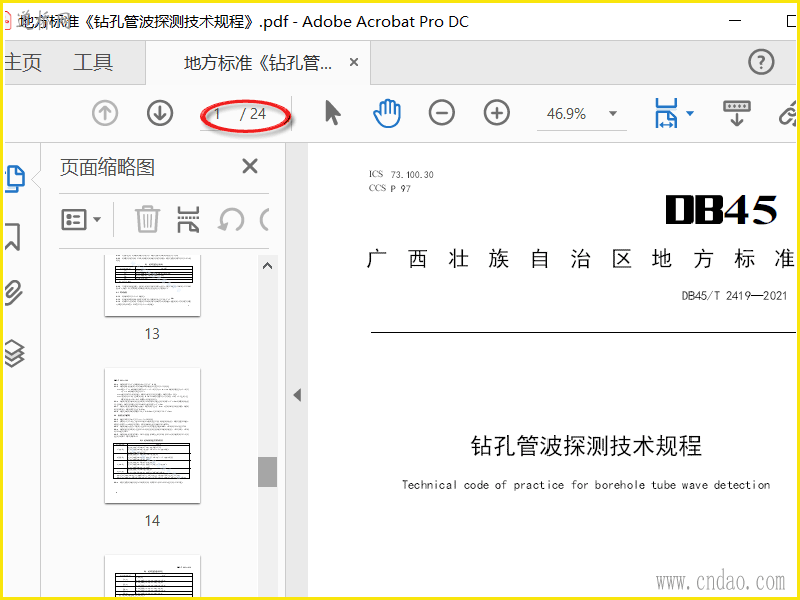
Task: Open page thumbnails sidebar icon
Action: pyautogui.click(x=15, y=179)
